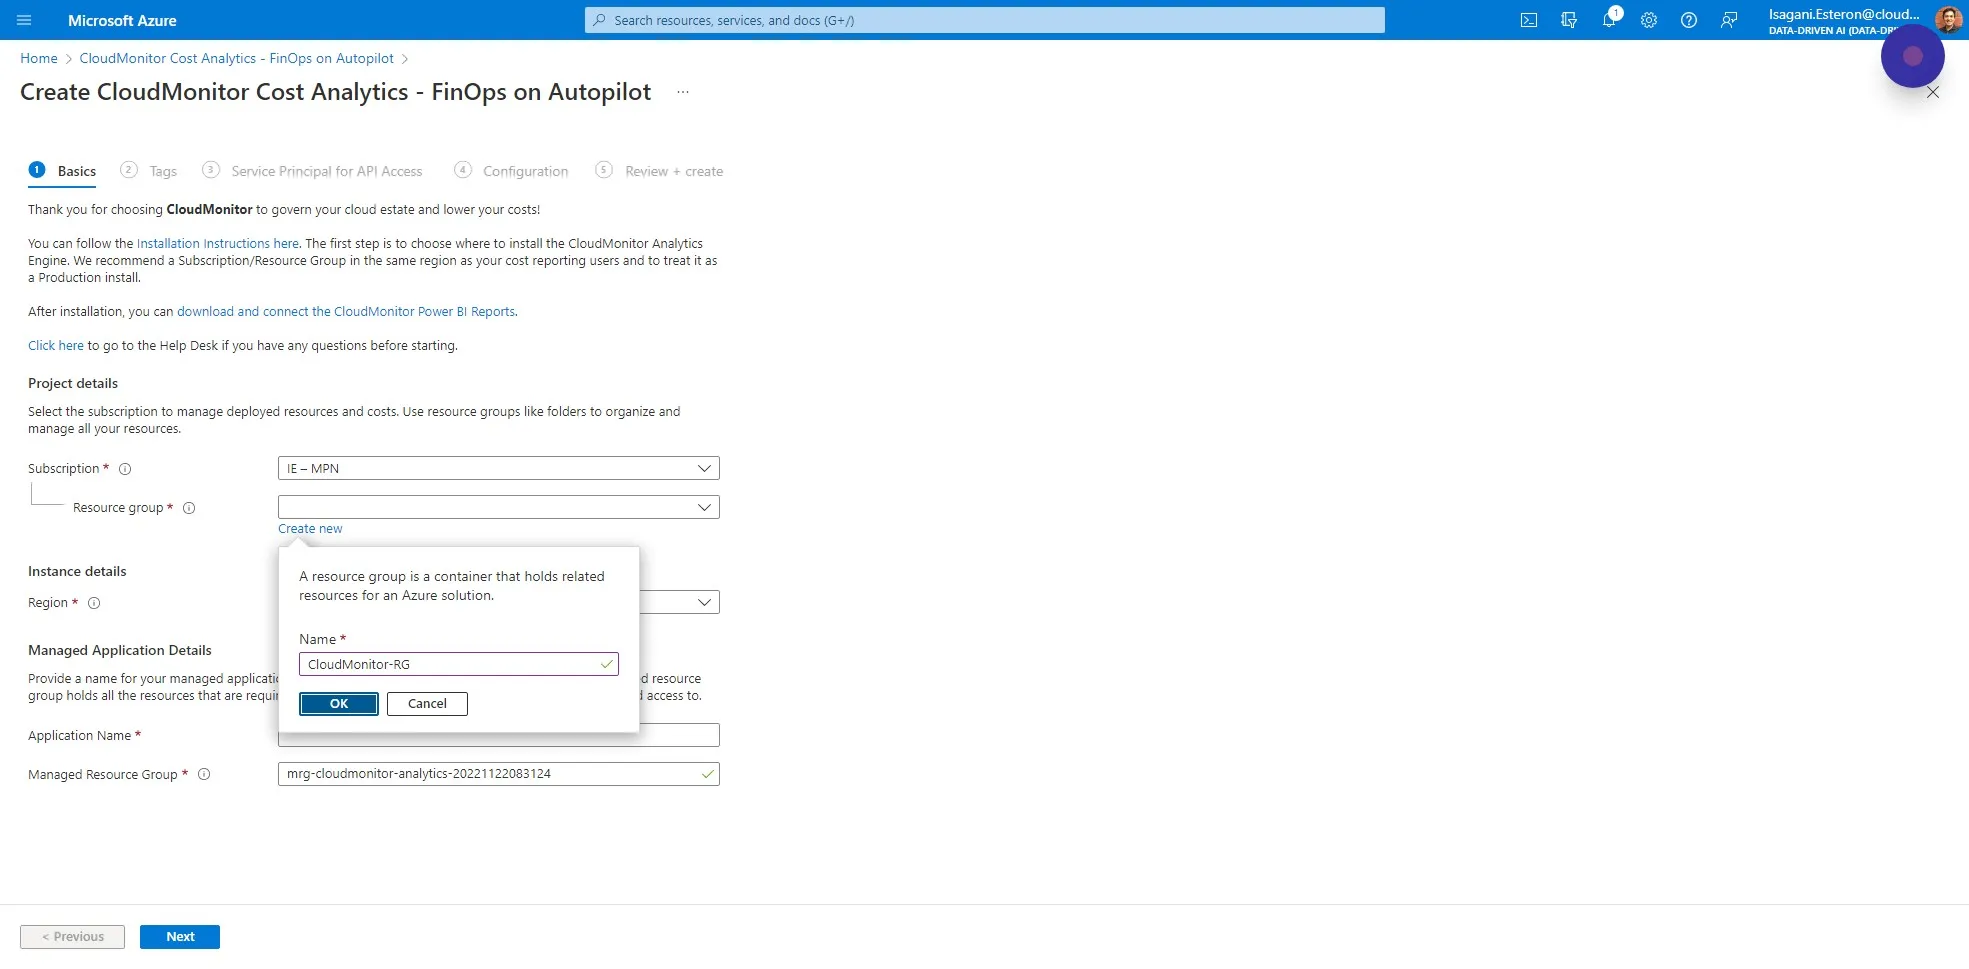The image size is (1969, 969).
Task: Expand the Resource group dropdown
Action: tap(499, 507)
